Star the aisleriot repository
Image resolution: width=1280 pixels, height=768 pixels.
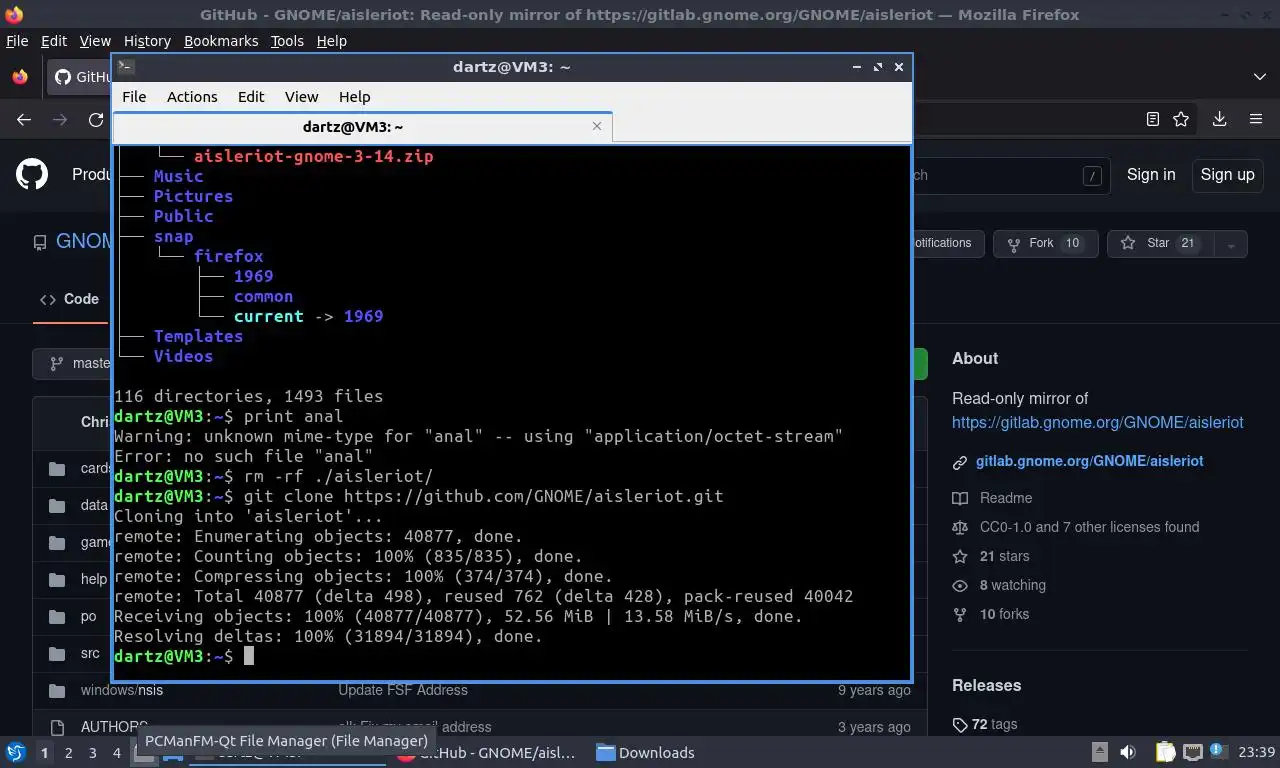coord(1161,243)
